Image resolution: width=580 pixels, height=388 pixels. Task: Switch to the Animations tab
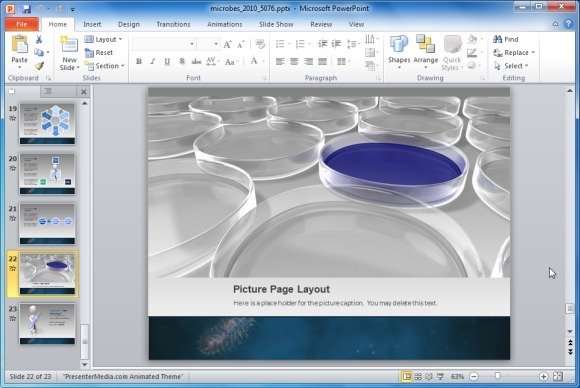pyautogui.click(x=225, y=24)
